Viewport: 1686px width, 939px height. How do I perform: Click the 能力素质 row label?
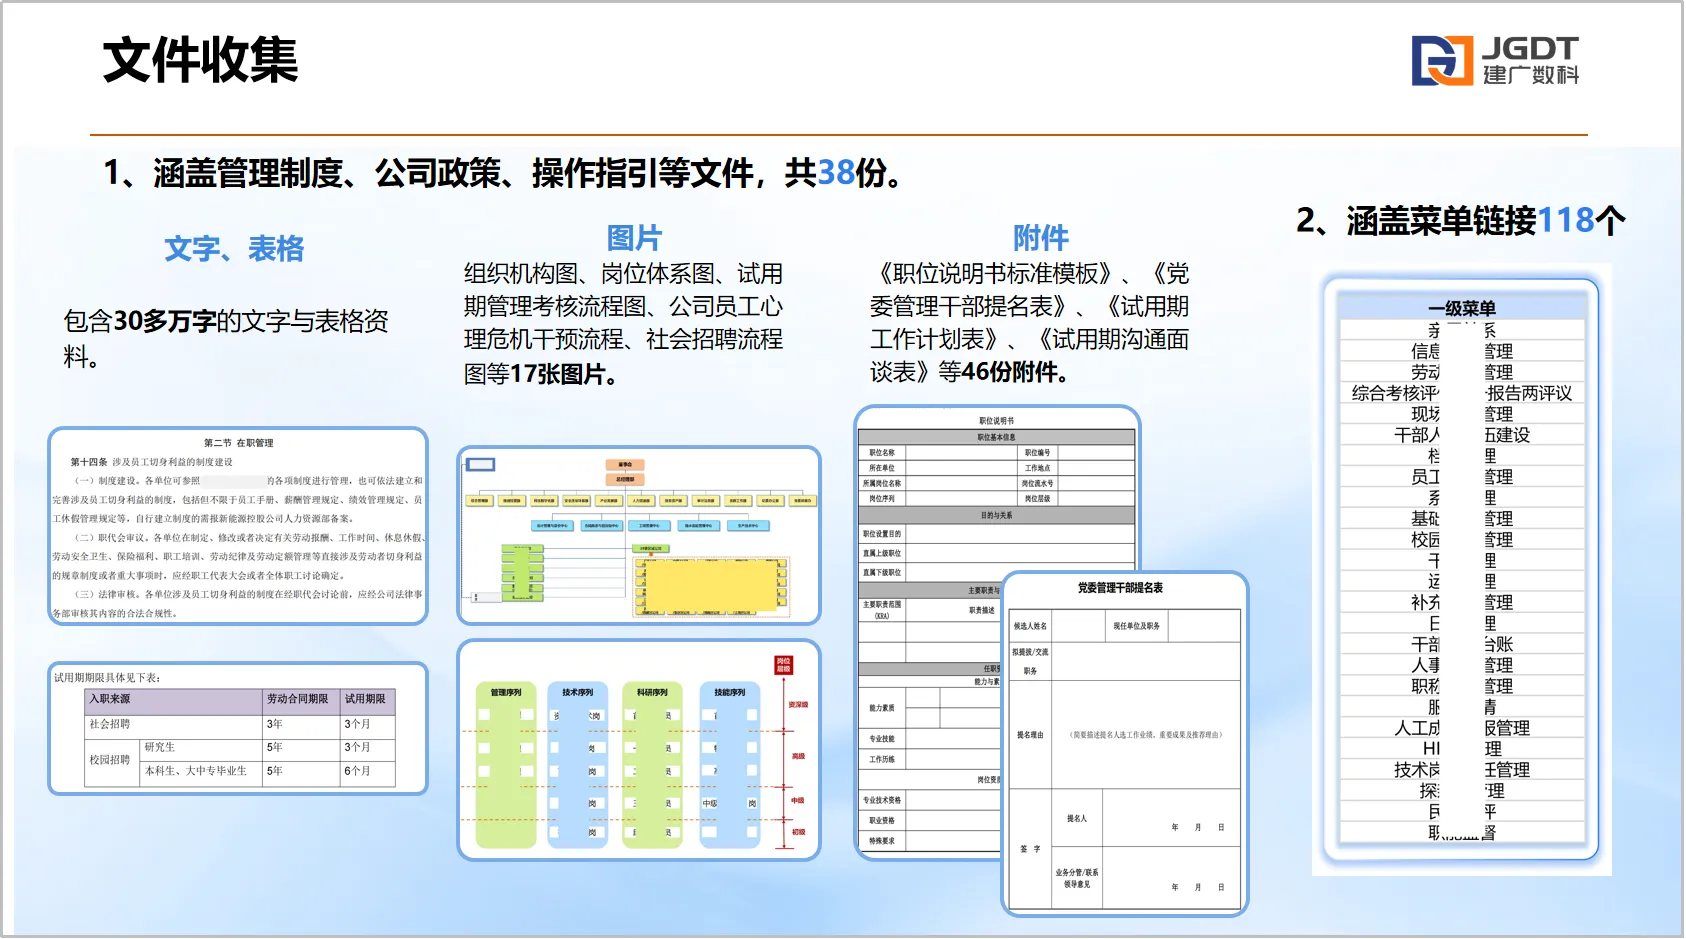[882, 708]
